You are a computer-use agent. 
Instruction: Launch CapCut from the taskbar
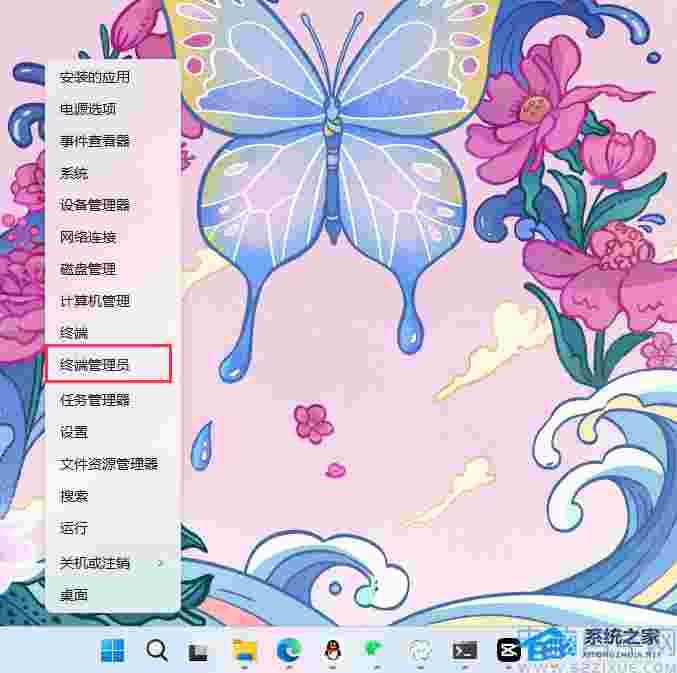509,651
